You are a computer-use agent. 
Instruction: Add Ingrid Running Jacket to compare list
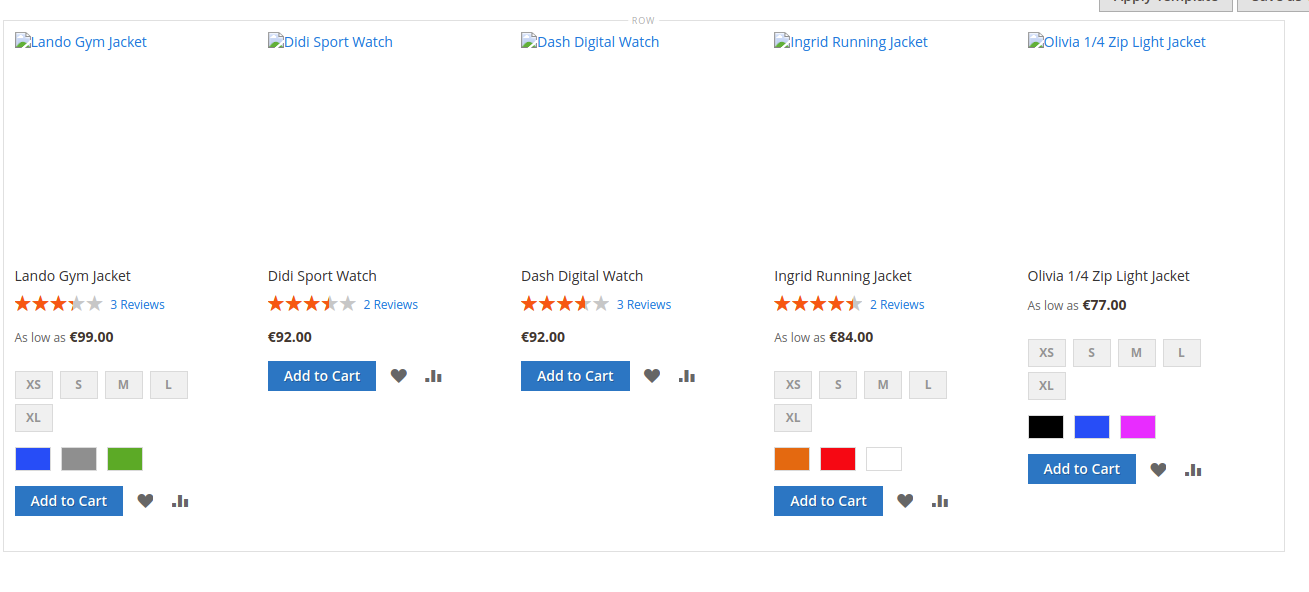[x=939, y=500]
